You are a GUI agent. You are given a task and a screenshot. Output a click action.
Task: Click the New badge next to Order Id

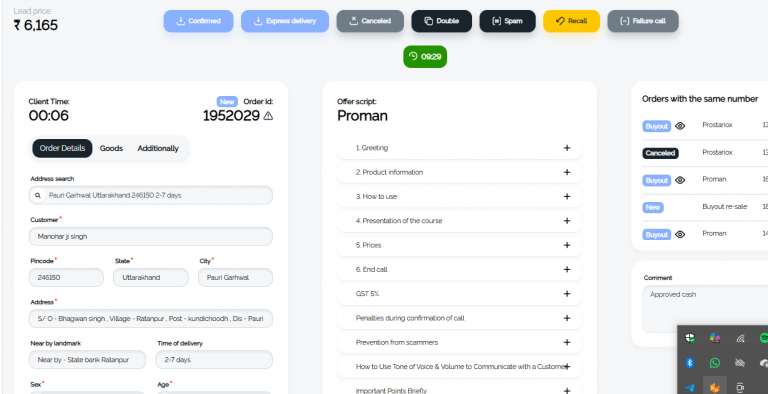click(x=227, y=101)
